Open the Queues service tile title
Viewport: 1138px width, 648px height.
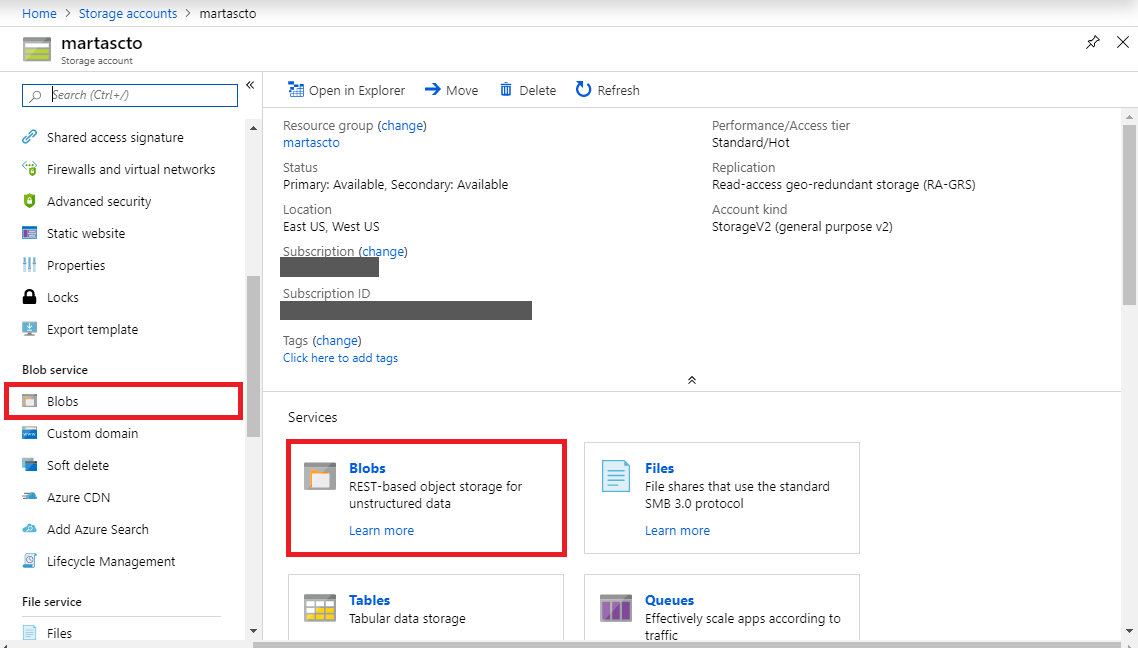(669, 600)
